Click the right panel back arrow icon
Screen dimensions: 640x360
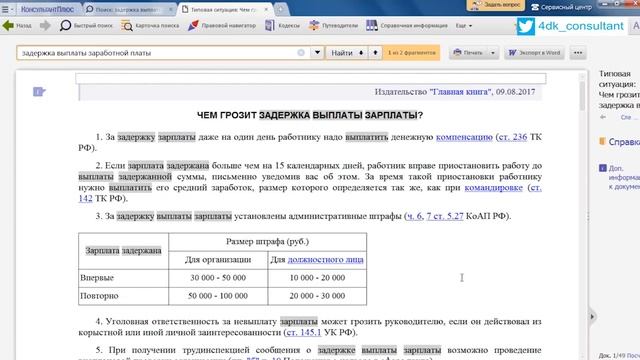click(x=603, y=117)
